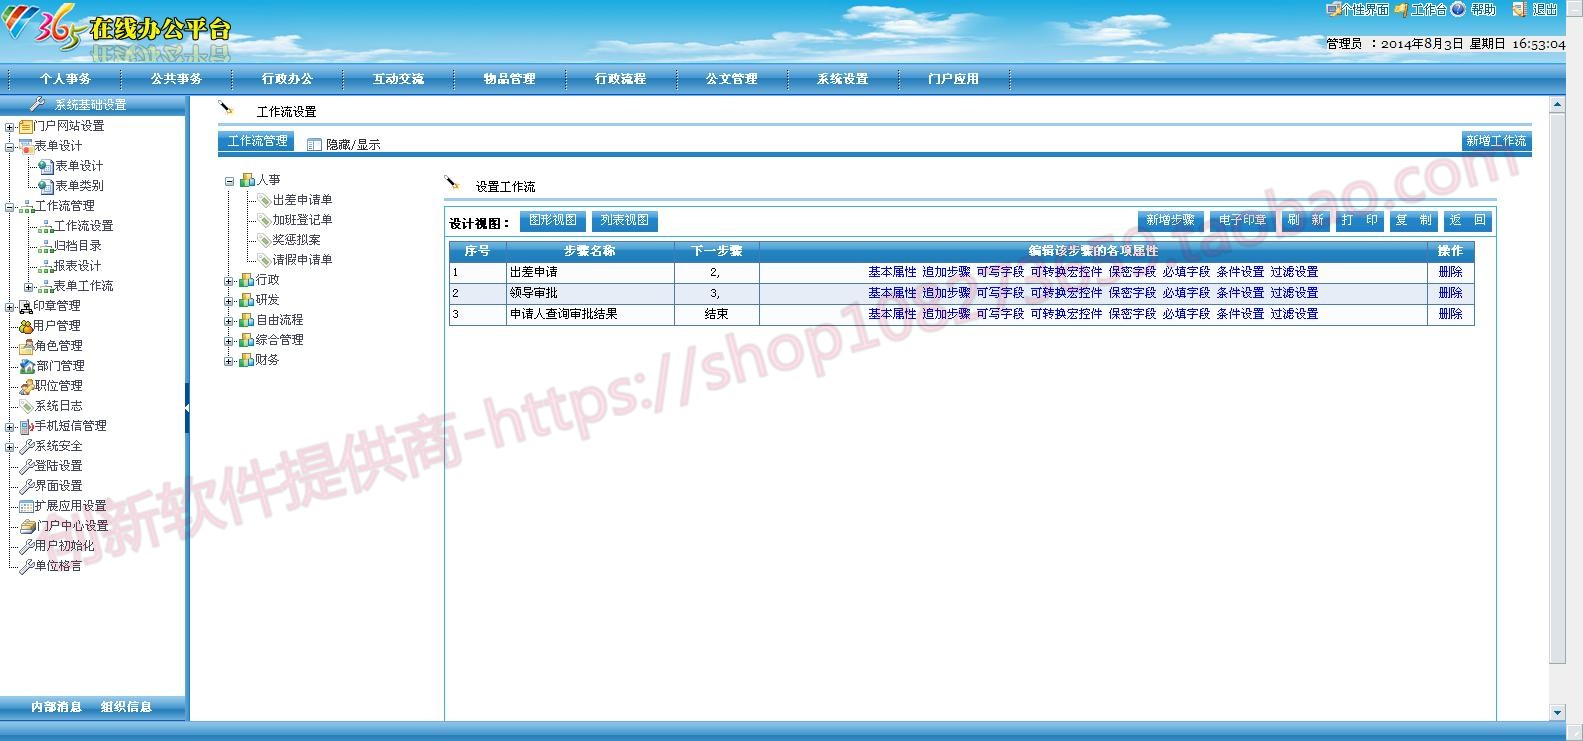Click the 用户管理 people icon in sidebar

pos(25,326)
